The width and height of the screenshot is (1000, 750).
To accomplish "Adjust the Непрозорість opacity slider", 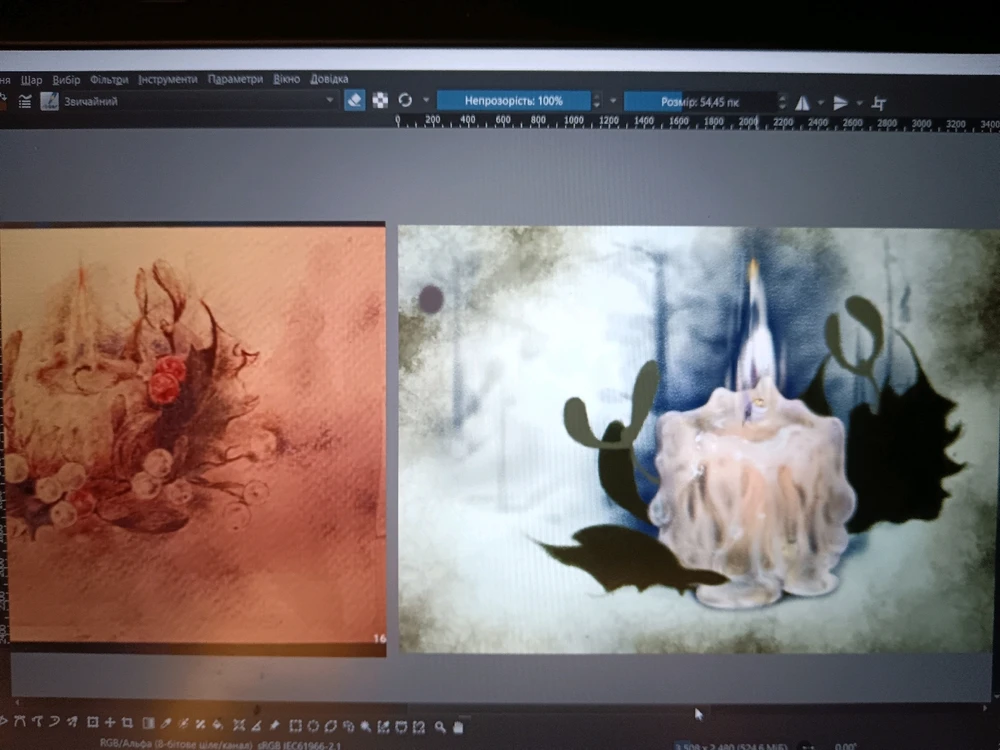I will (513, 101).
